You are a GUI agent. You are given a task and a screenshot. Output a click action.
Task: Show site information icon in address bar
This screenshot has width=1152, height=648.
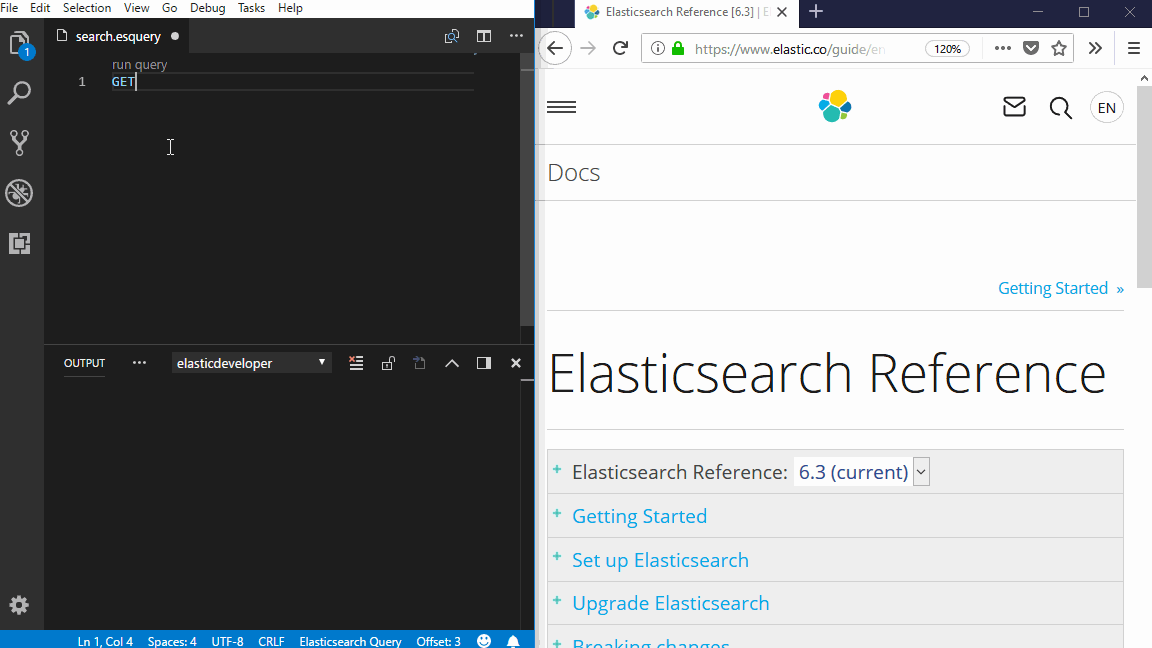coord(658,48)
